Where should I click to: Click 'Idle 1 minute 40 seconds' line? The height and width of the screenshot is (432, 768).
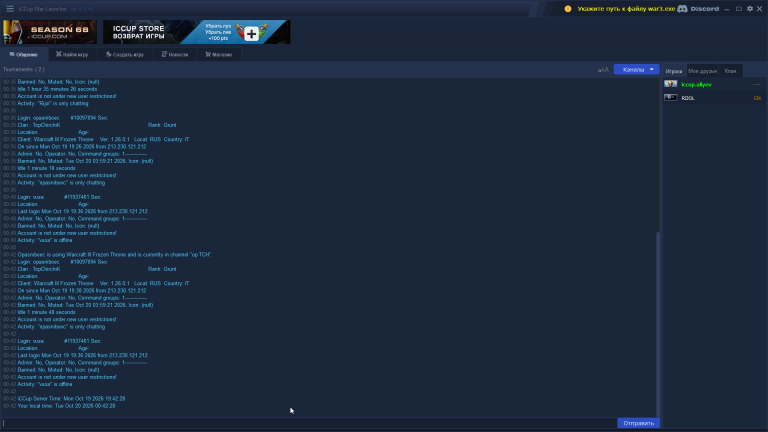46,312
